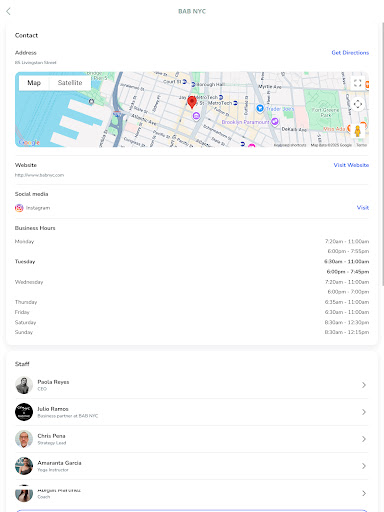Expand Paola Reyes staff profile chevron
Viewport: 384px width, 512px height.
(x=364, y=385)
